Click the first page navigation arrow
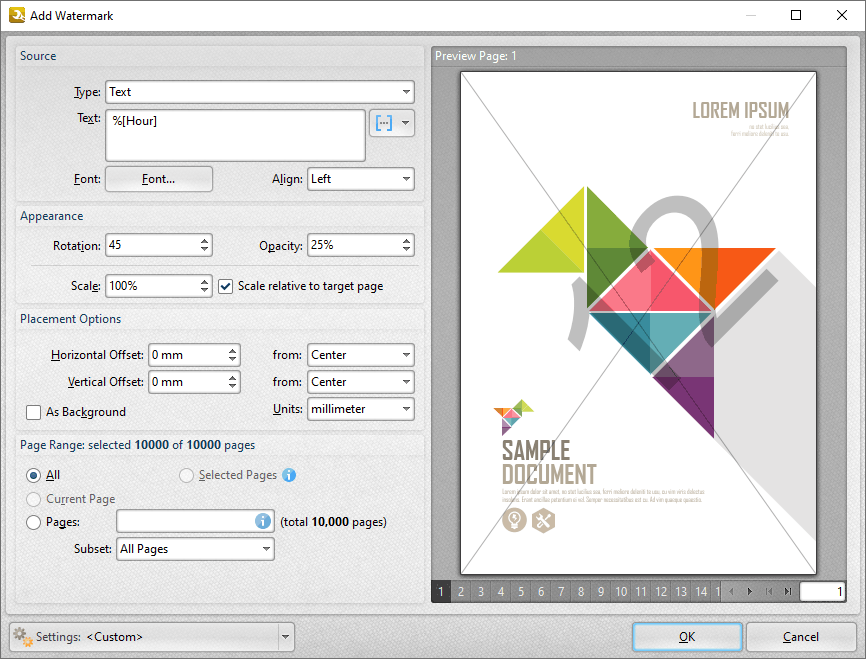866x659 pixels. pyautogui.click(x=769, y=592)
